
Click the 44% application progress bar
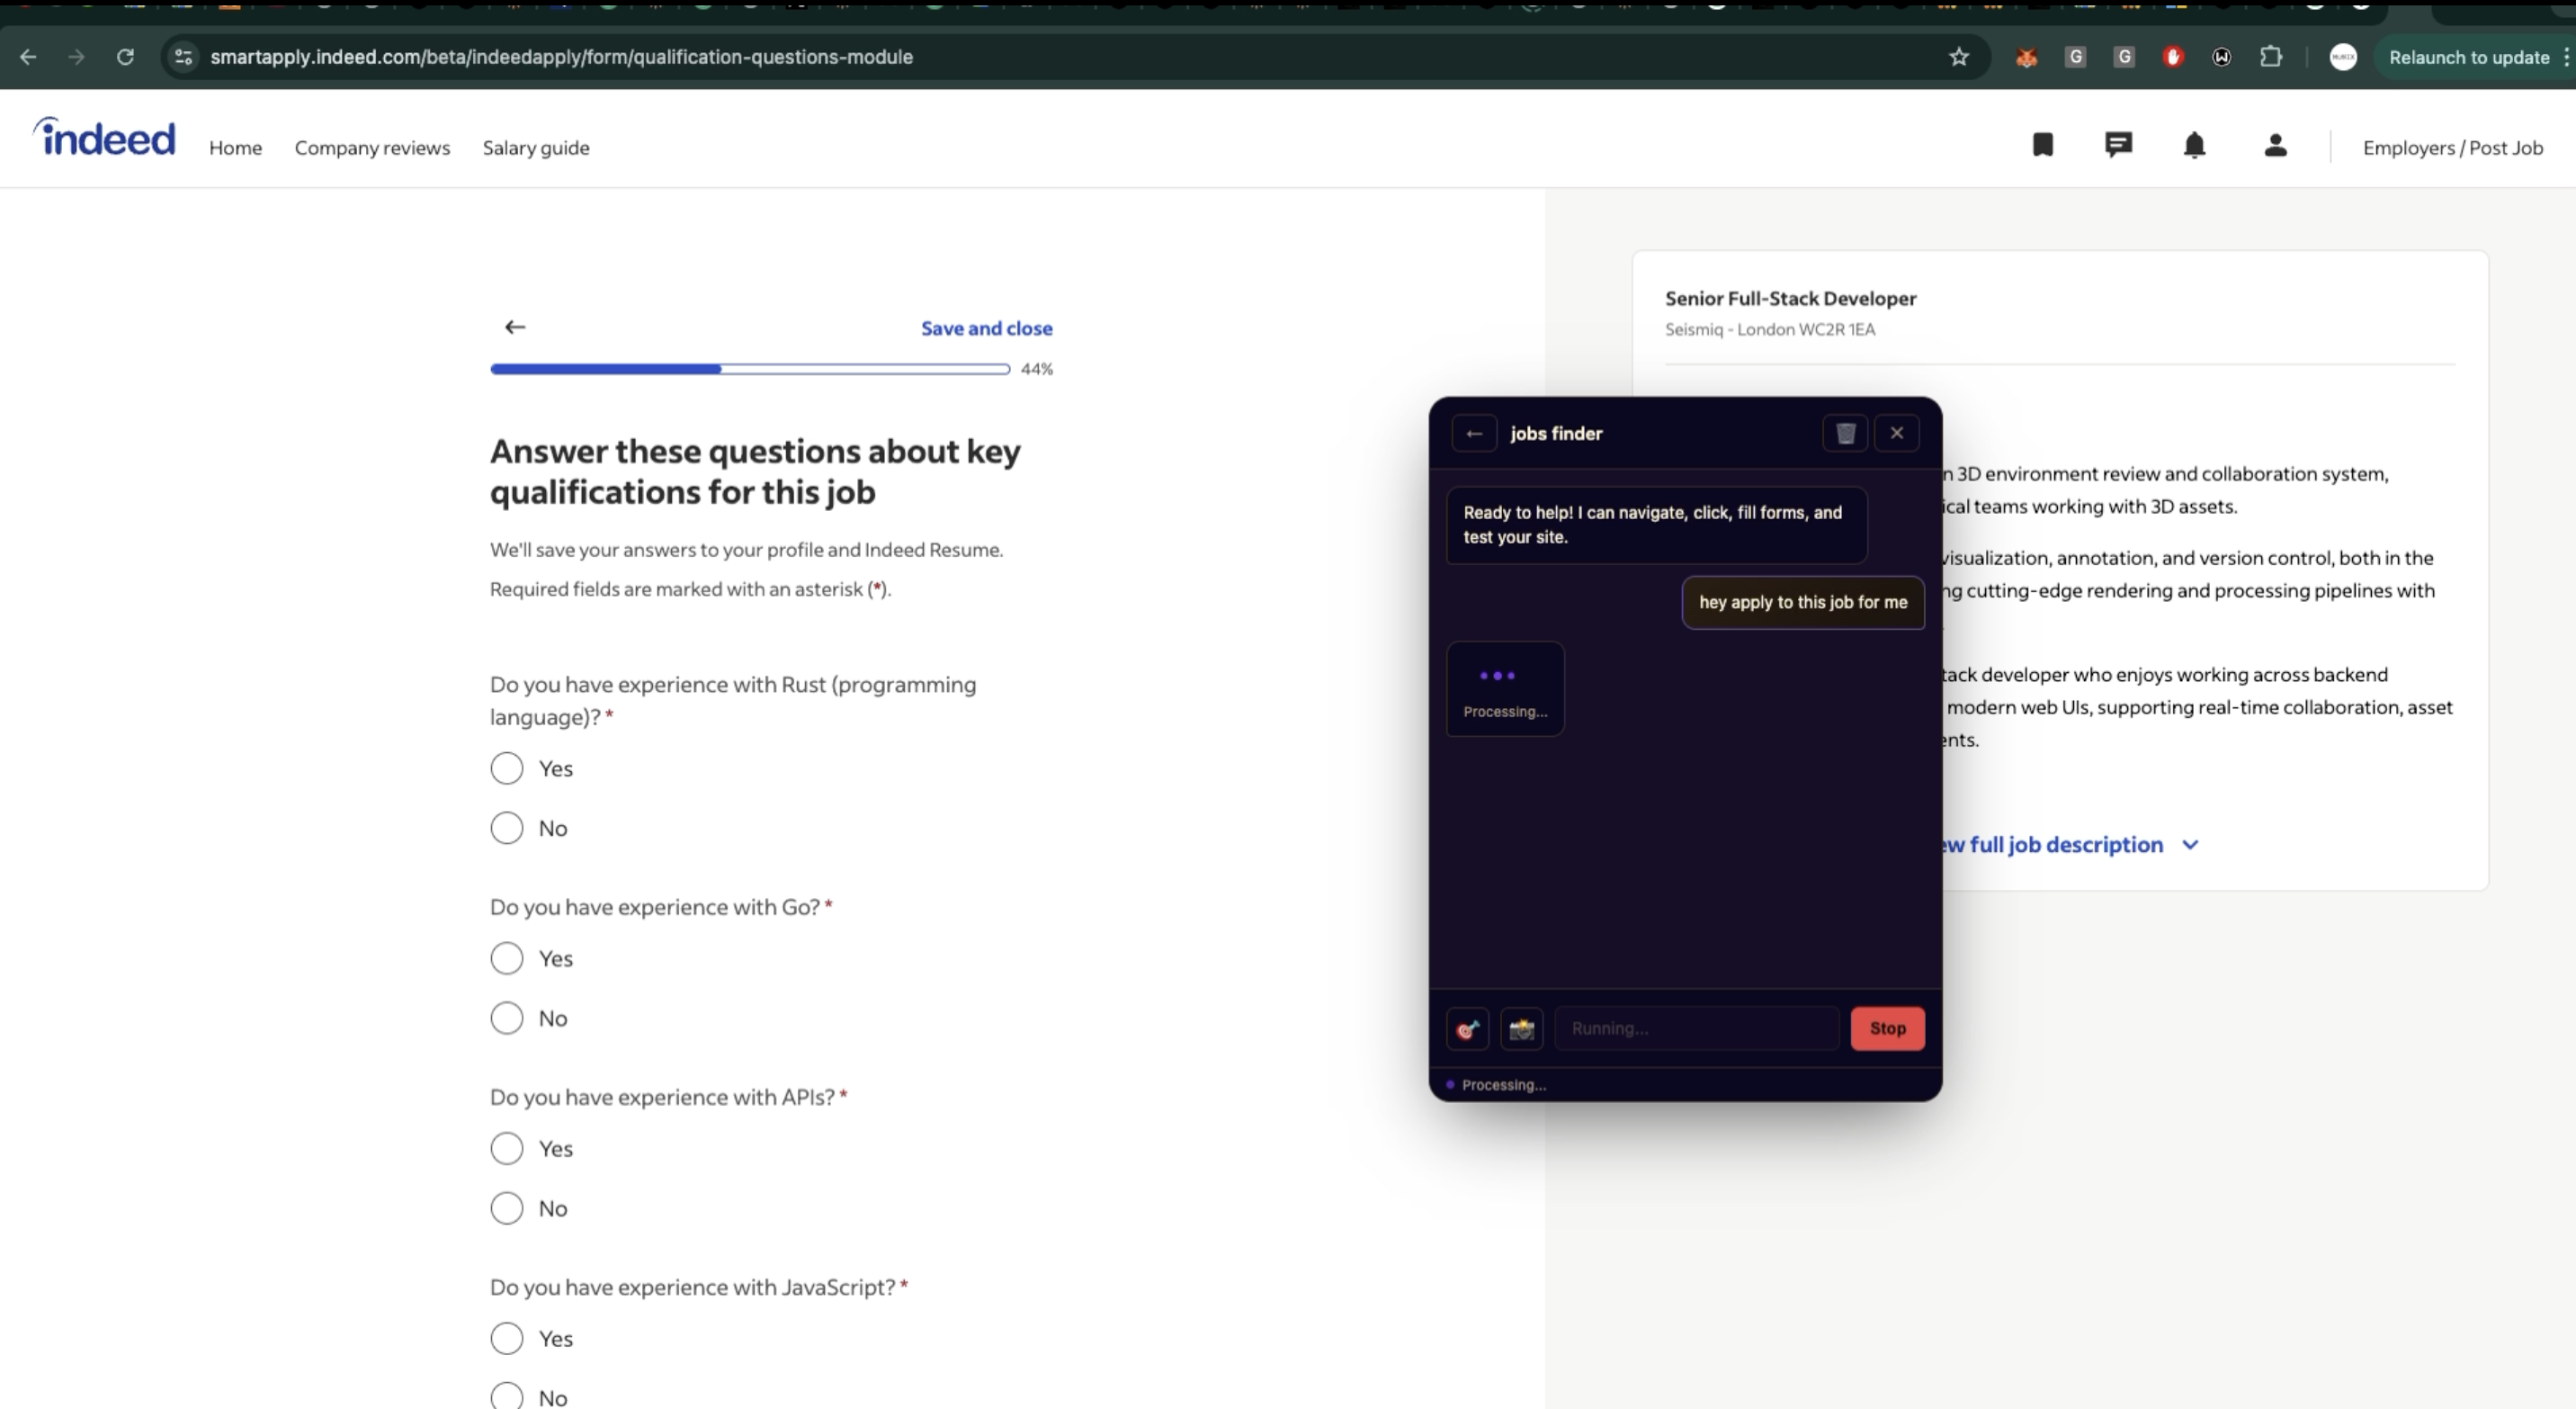tap(748, 369)
